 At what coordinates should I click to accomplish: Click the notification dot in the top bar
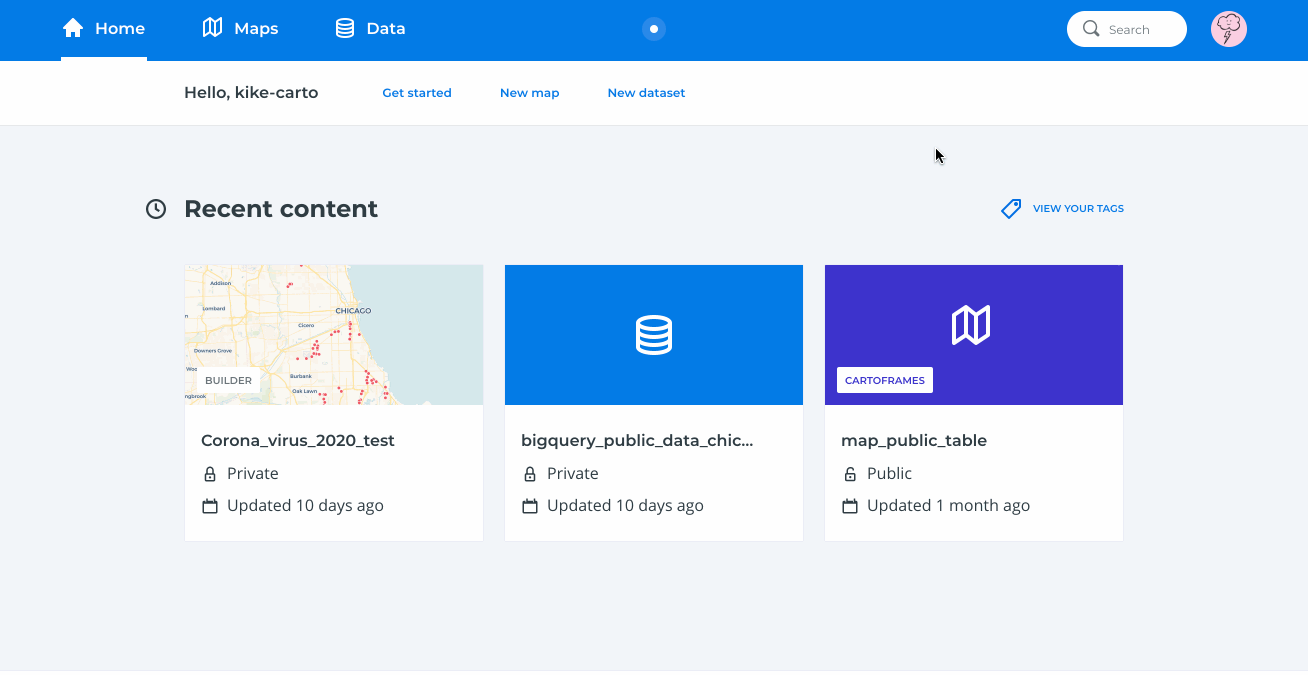point(654,29)
